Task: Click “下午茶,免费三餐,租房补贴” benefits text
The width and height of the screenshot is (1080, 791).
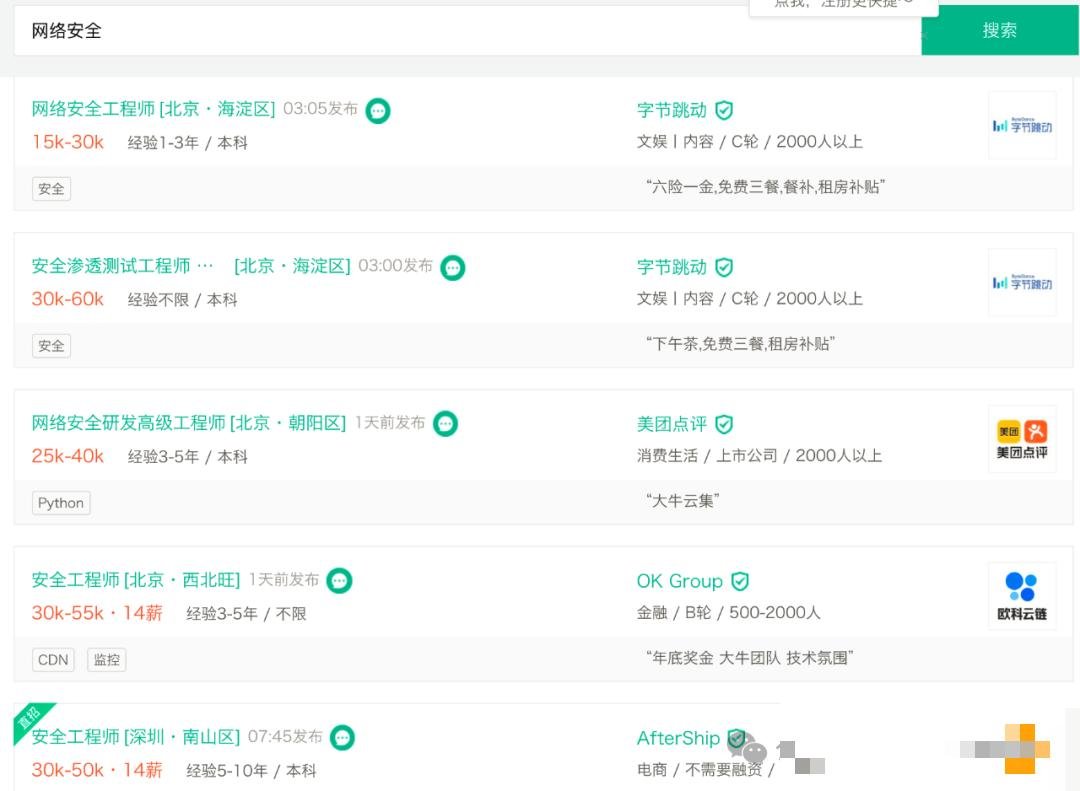Action: point(740,344)
